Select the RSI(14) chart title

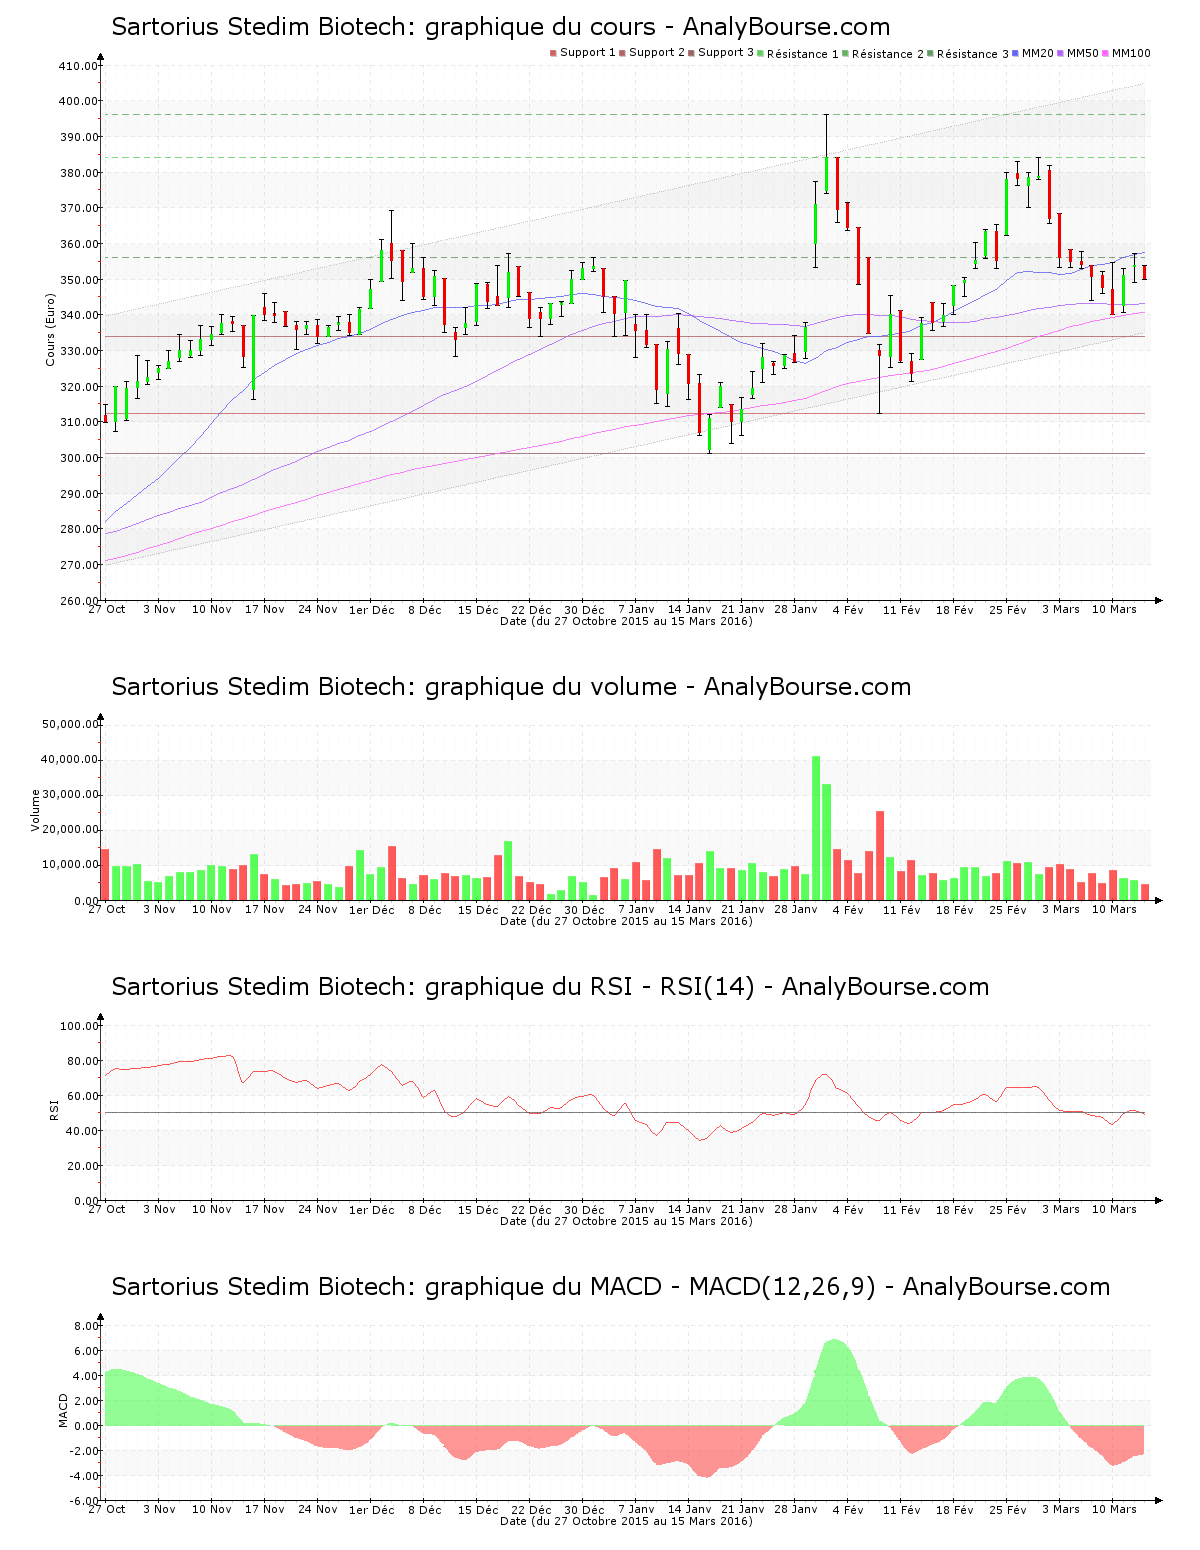(550, 987)
